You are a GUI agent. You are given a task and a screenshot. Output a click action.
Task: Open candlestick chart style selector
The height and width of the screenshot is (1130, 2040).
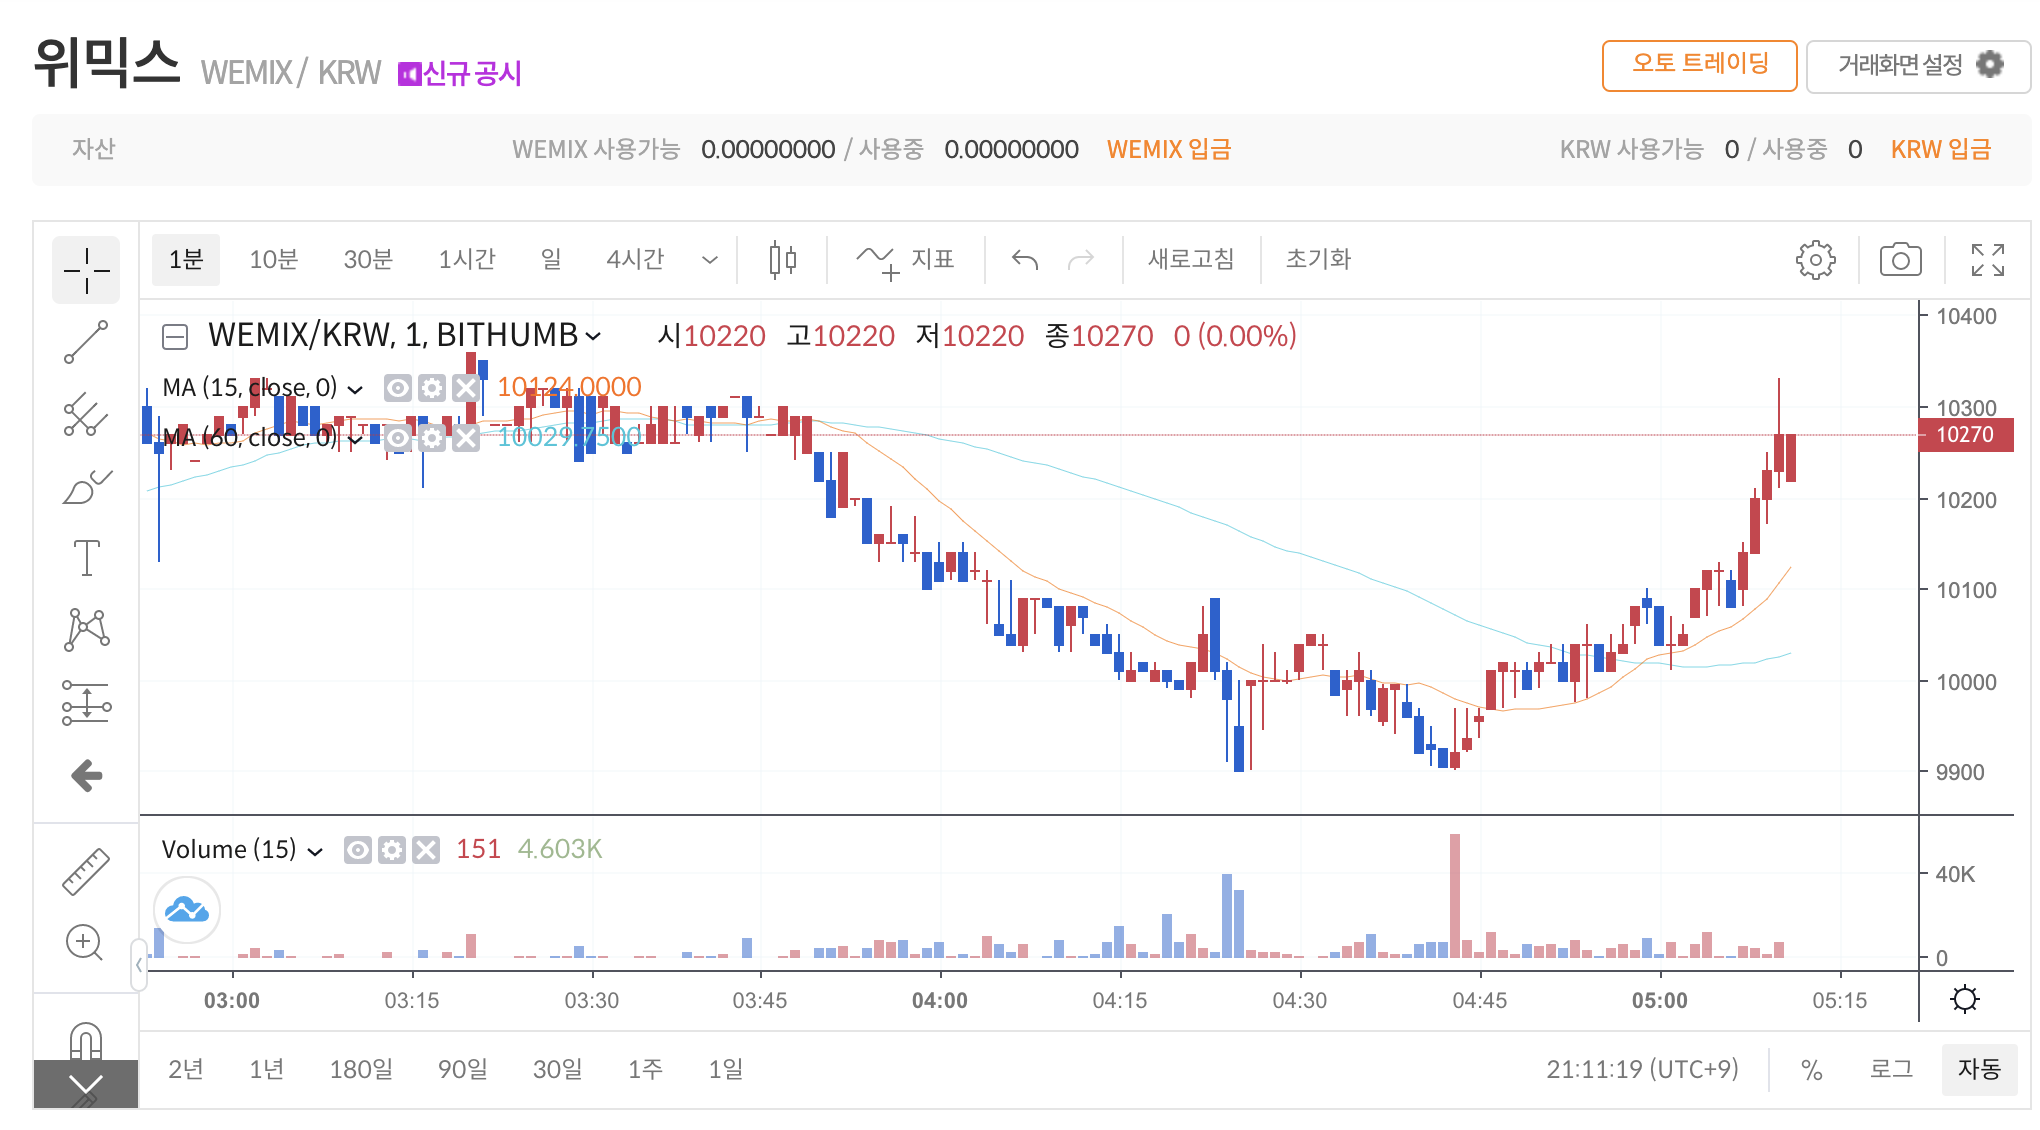point(783,260)
